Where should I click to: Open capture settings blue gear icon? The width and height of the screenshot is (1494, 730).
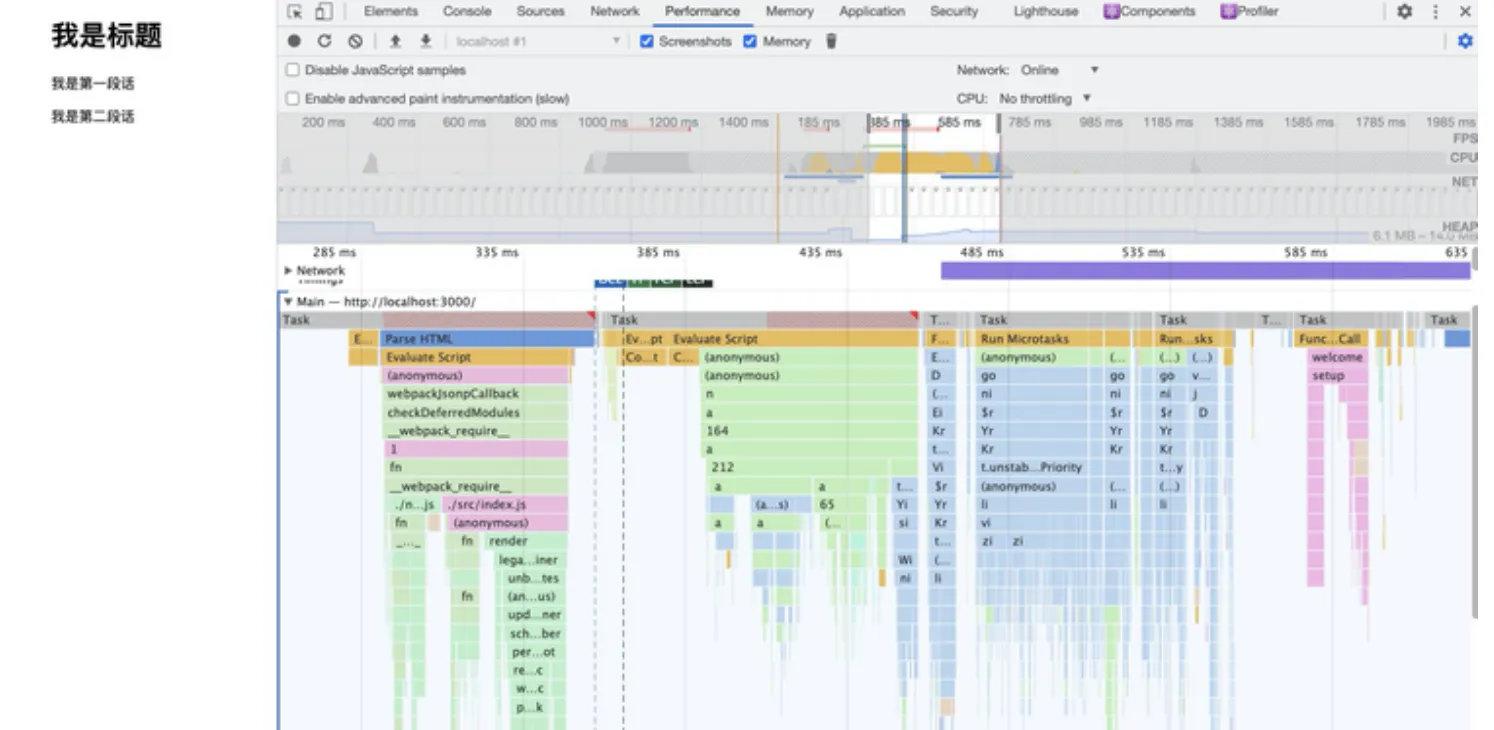point(1465,42)
